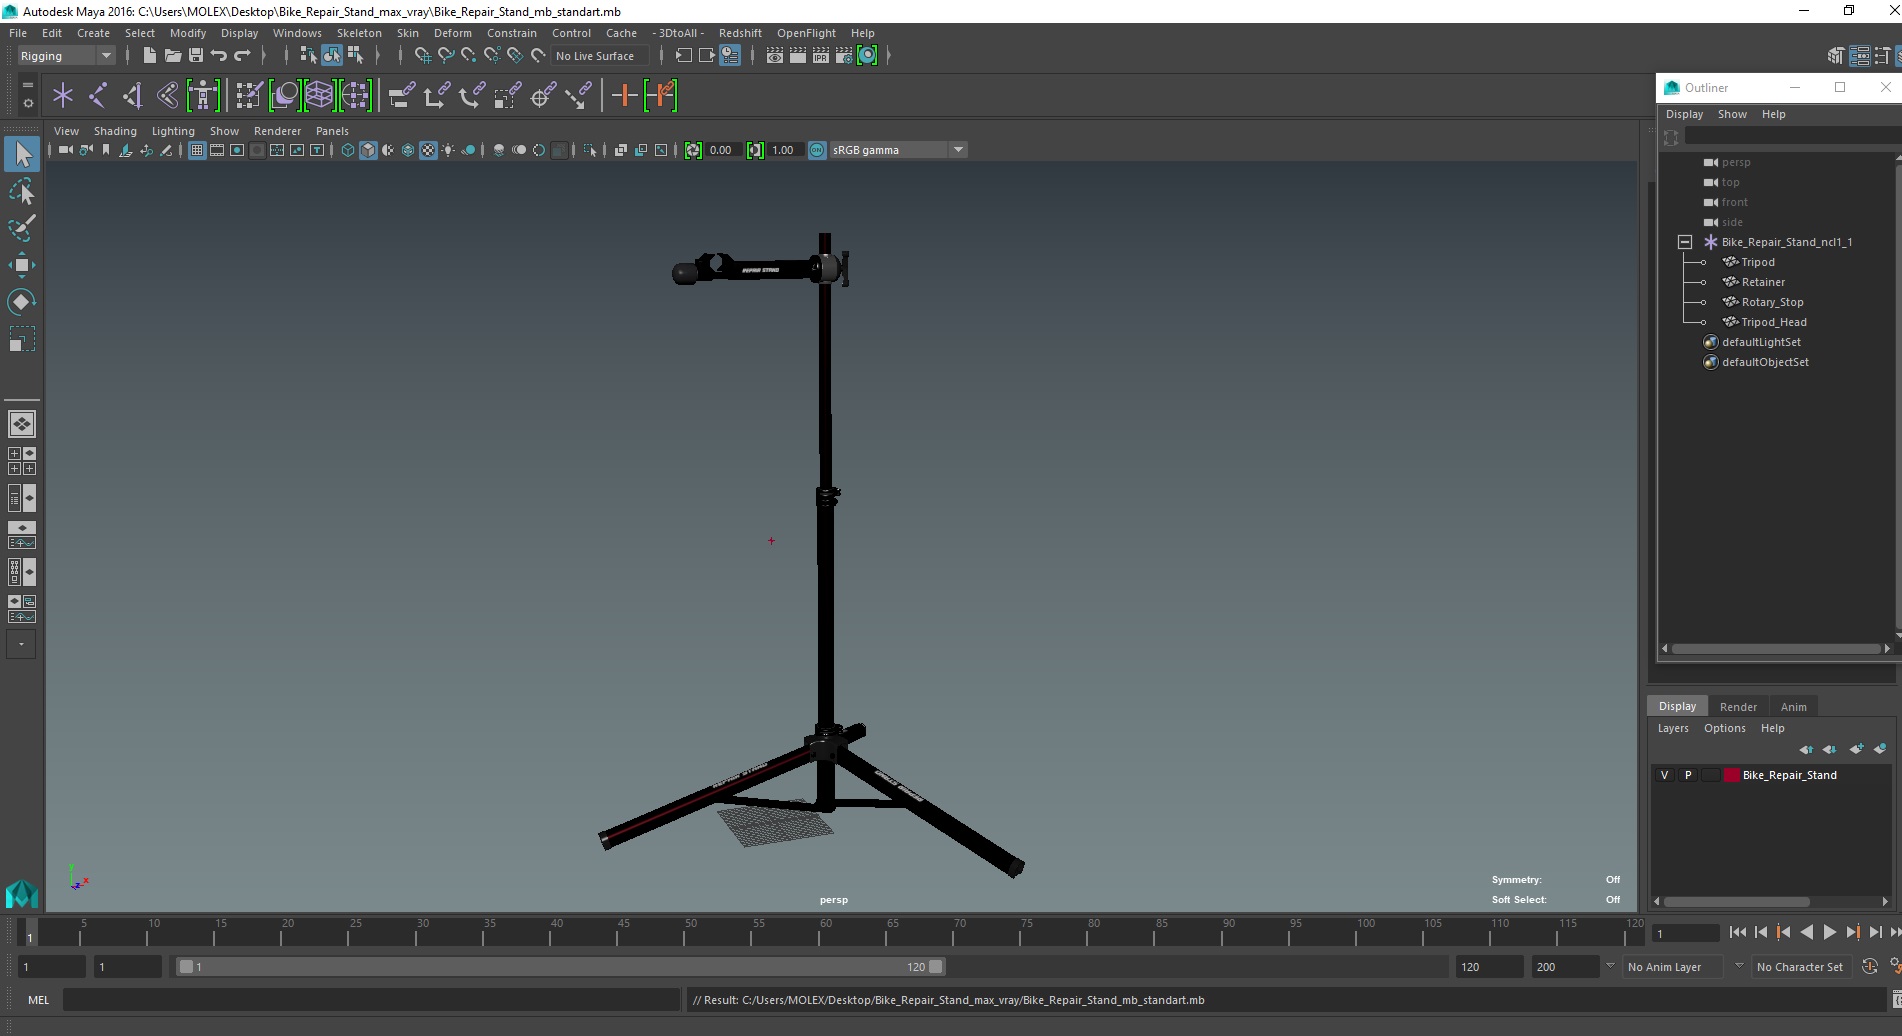Click the Undo arrow in the toolbar
Image resolution: width=1902 pixels, height=1036 pixels.
click(219, 56)
